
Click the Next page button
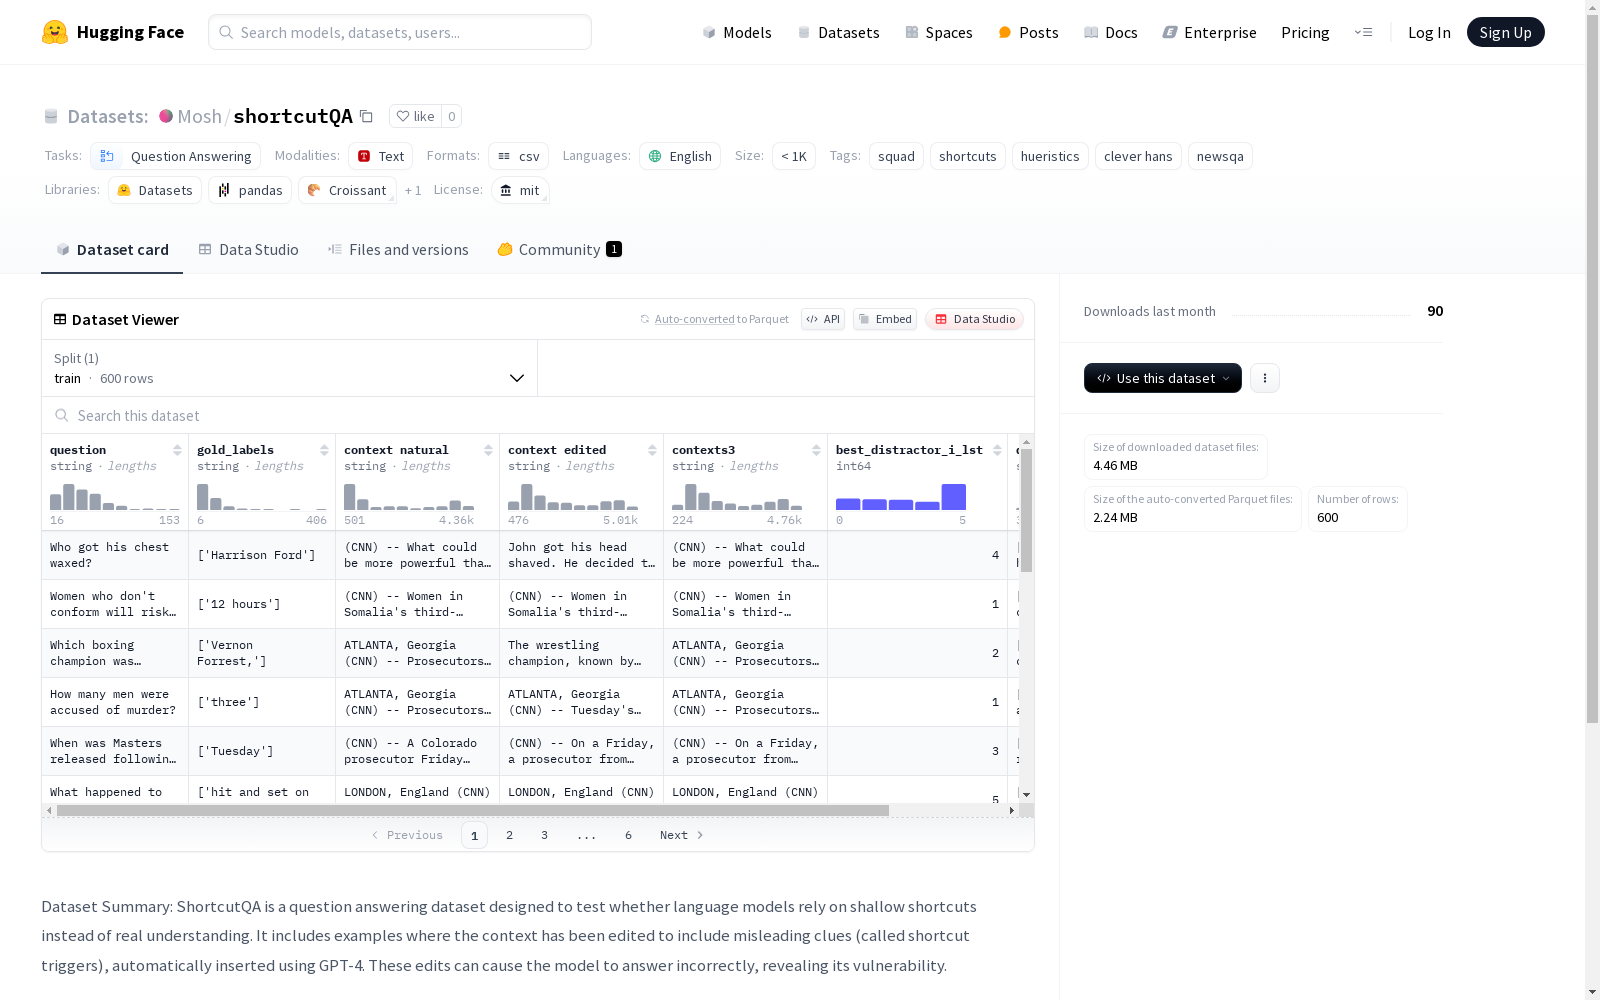click(x=682, y=835)
